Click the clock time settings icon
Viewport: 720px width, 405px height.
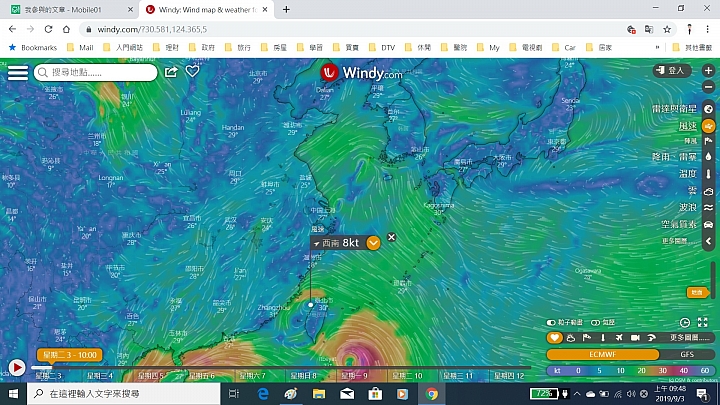click(x=685, y=323)
